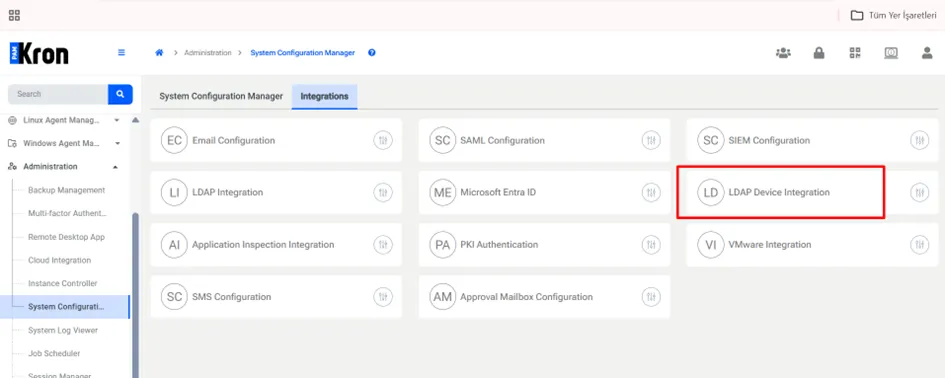The height and width of the screenshot is (378, 945).
Task: Open Instance Controller in sidebar
Action: (63, 283)
